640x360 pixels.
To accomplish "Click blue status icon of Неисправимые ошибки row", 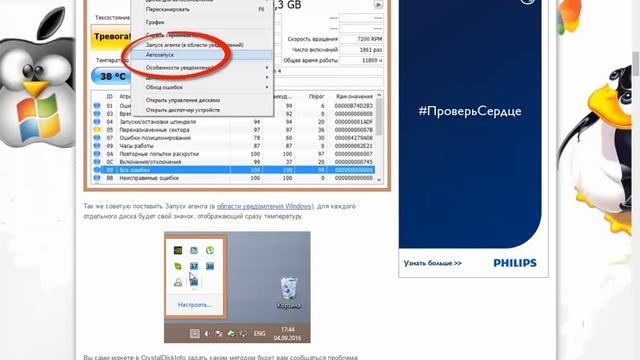I will (x=97, y=178).
